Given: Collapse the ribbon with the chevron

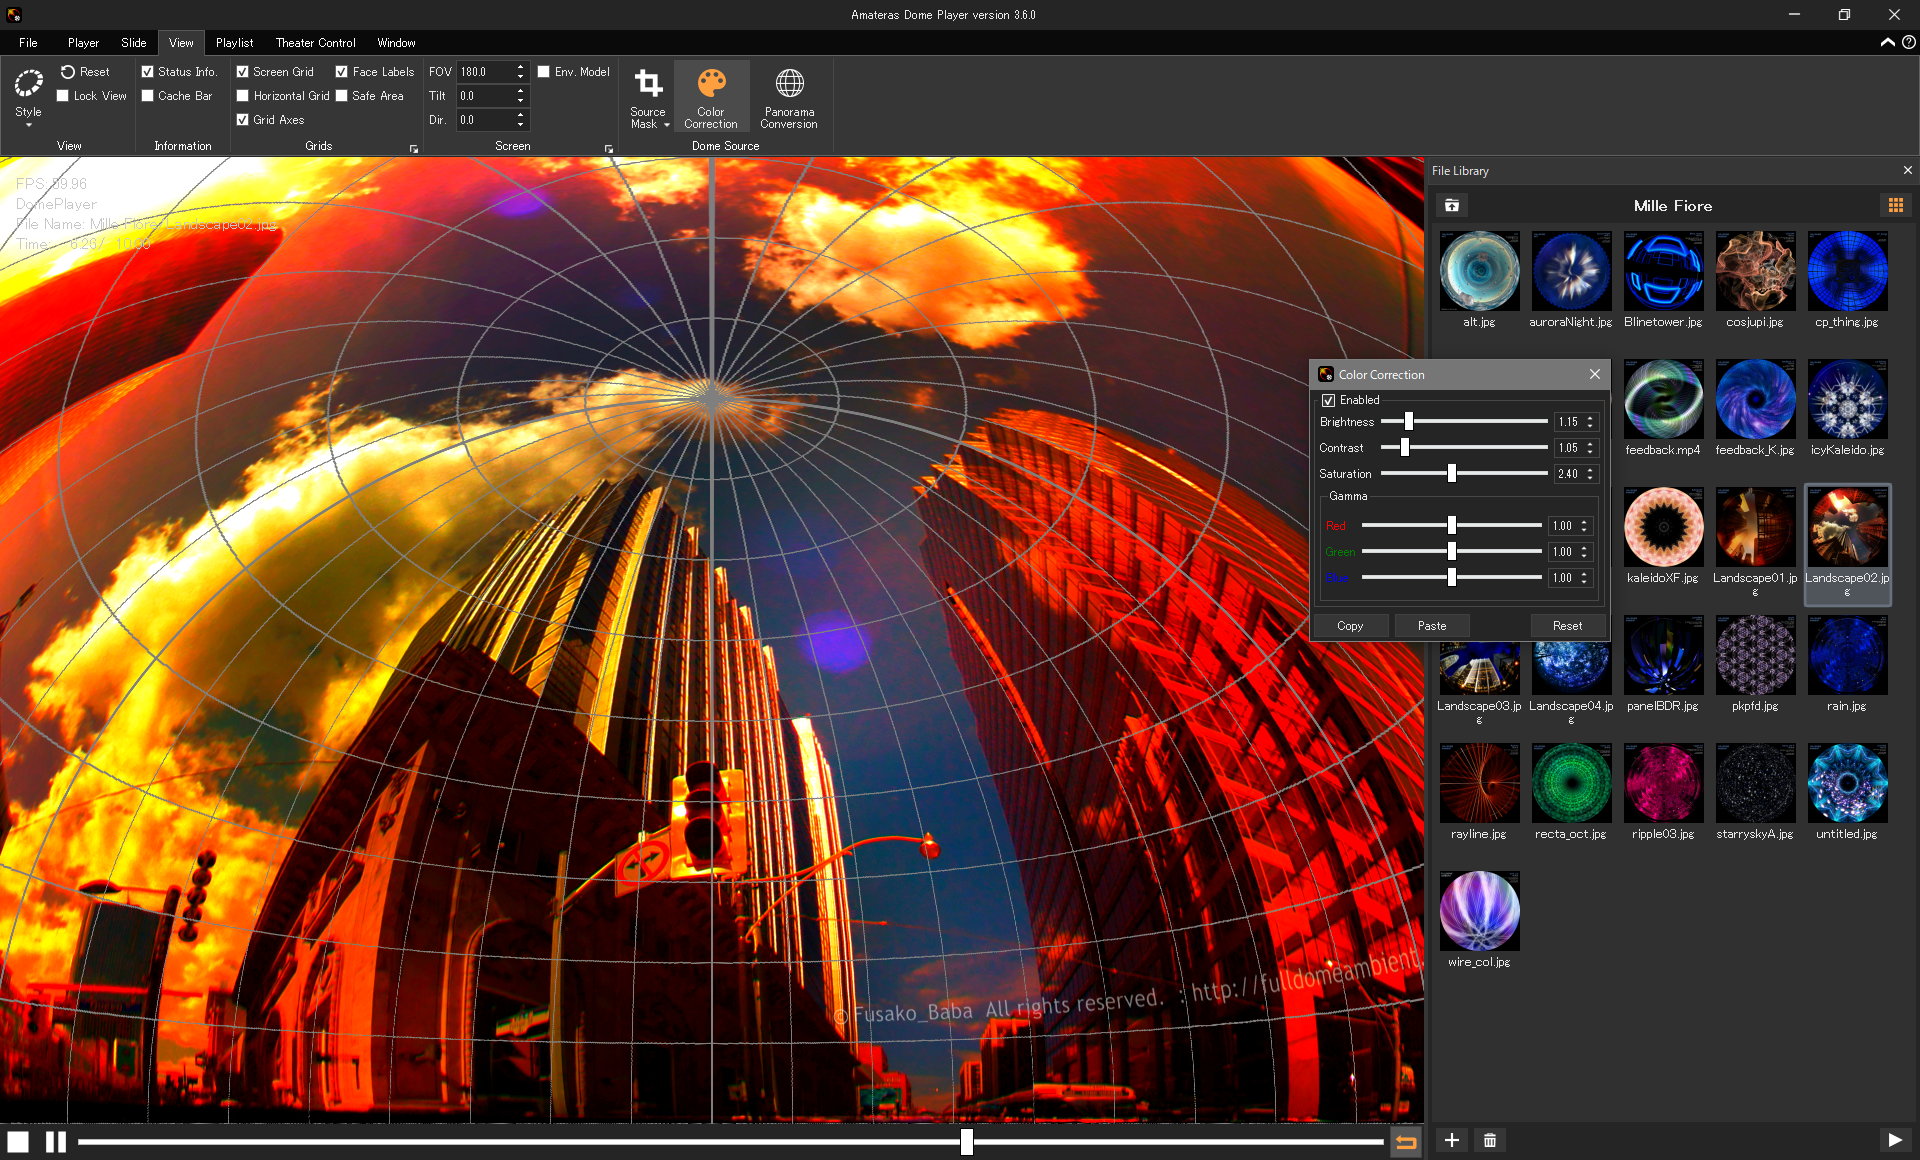Looking at the screenshot, I should click(1887, 42).
